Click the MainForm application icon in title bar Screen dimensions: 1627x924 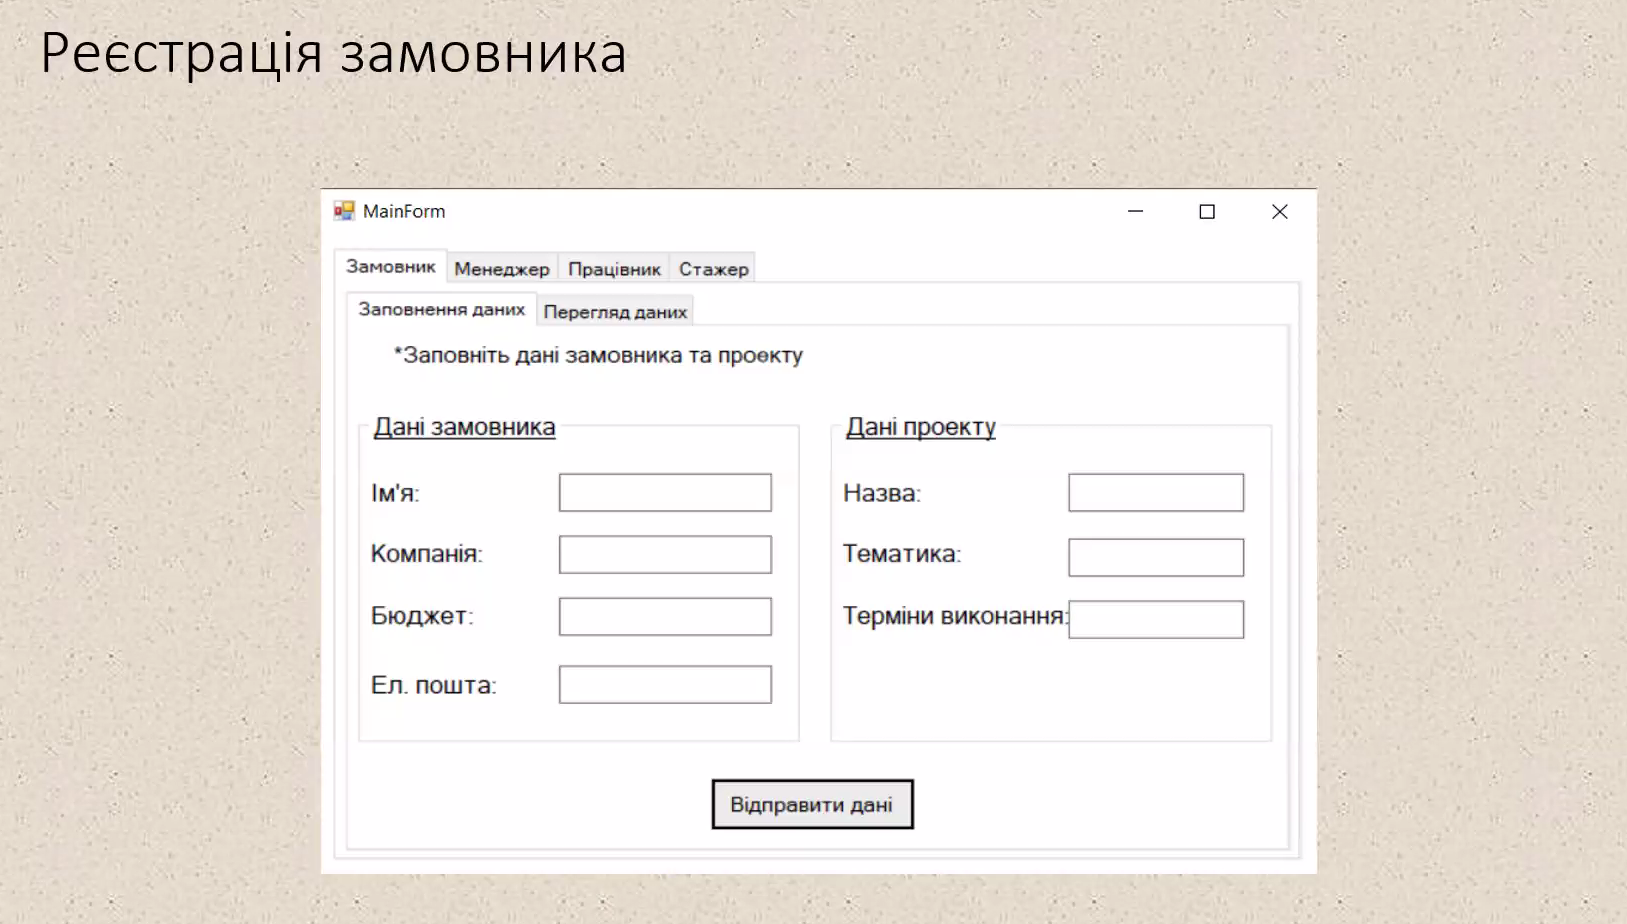(344, 211)
